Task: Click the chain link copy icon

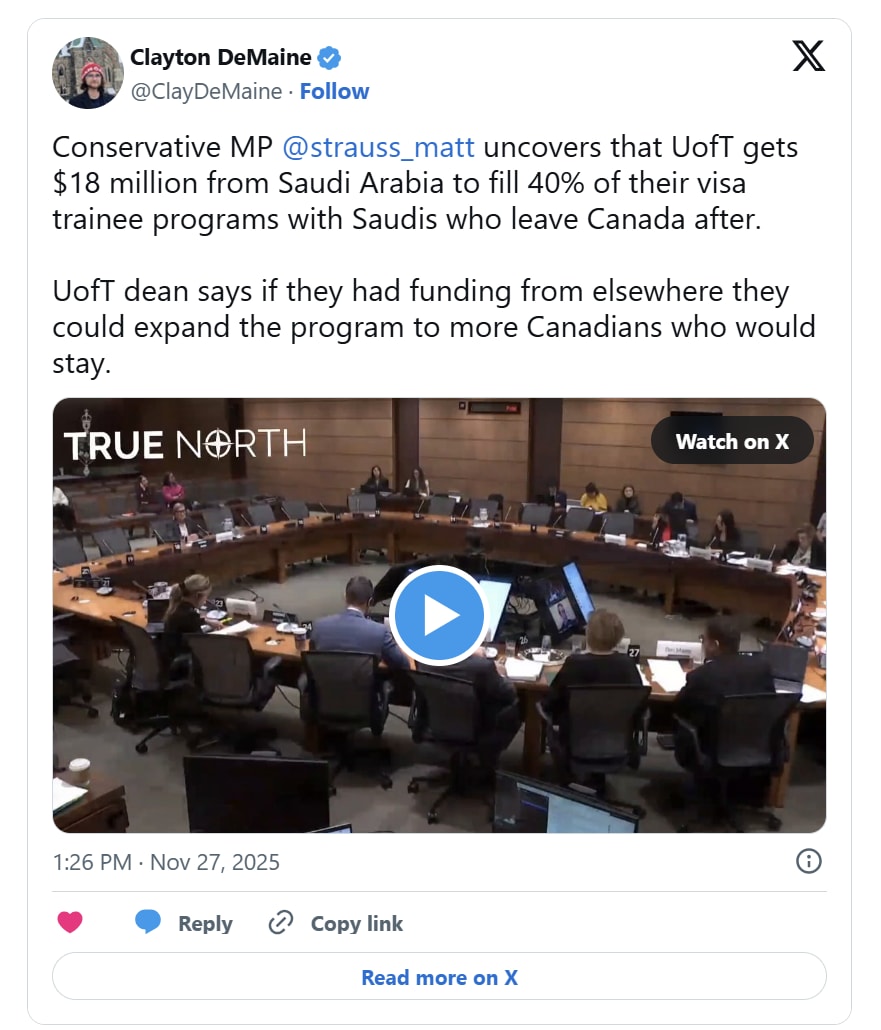Action: [281, 922]
